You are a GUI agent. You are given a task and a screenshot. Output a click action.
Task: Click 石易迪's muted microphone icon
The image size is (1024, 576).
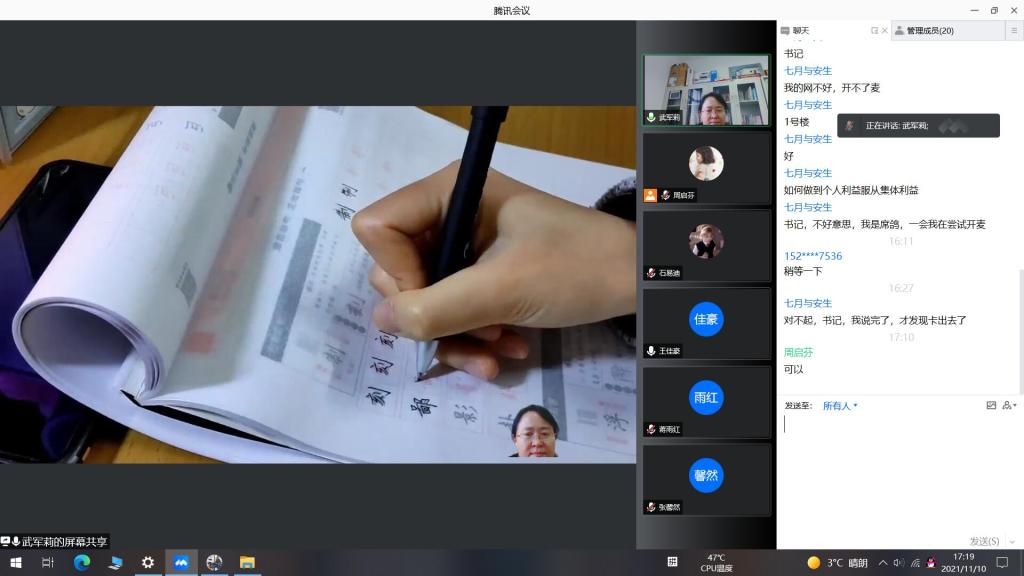(x=651, y=273)
